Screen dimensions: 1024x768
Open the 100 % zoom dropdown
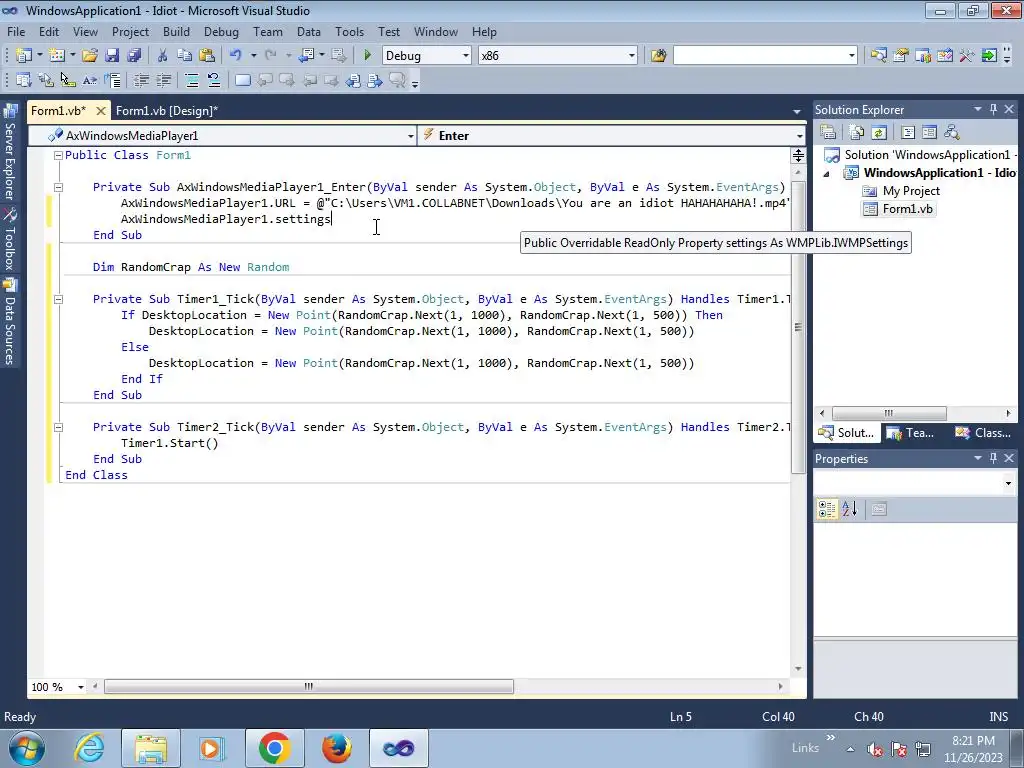81,687
